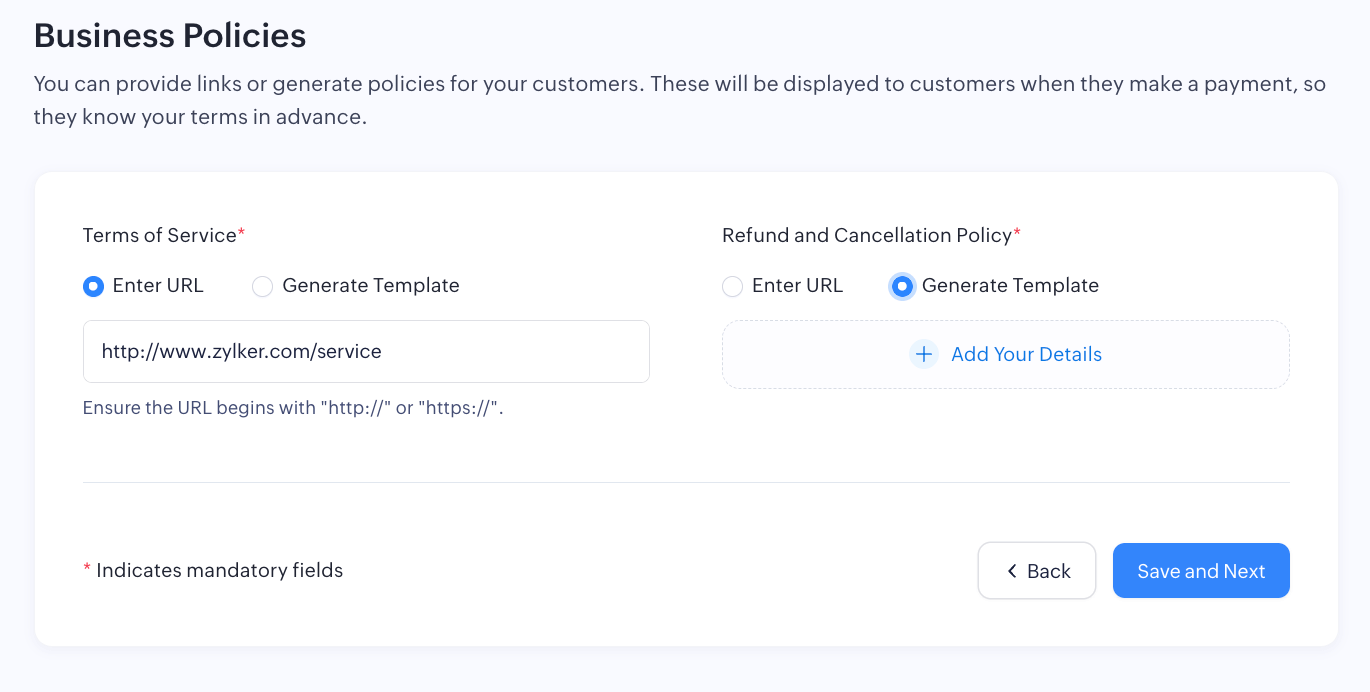Viewport: 1370px width, 692px height.
Task: Click the URL hint text about http://
Action: coord(292,408)
